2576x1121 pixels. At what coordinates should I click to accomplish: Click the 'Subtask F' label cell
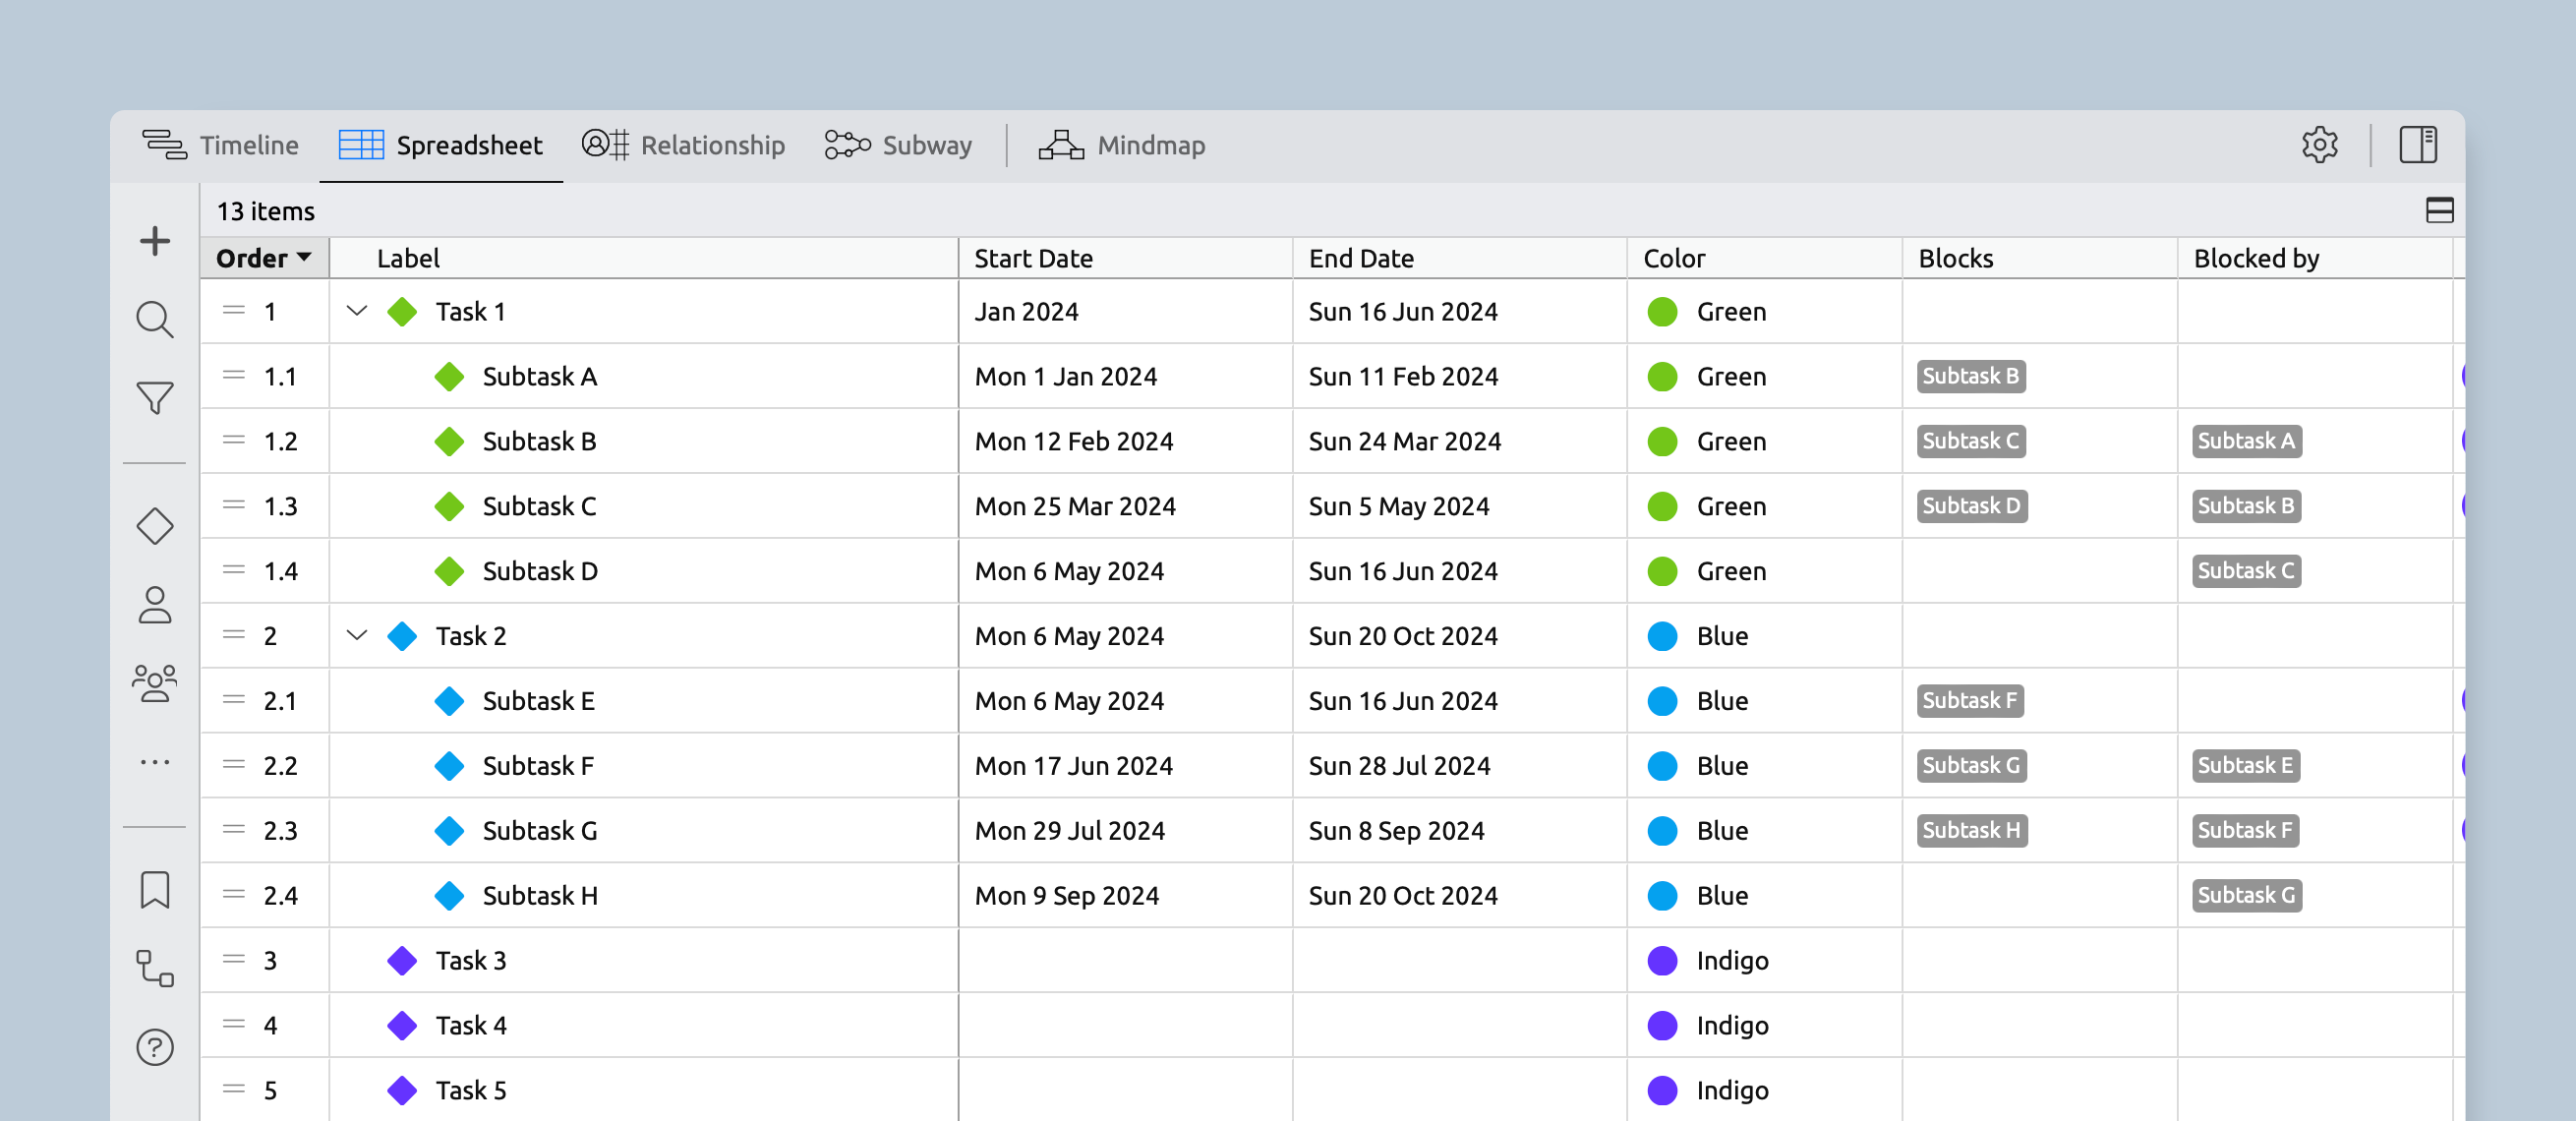(643, 765)
